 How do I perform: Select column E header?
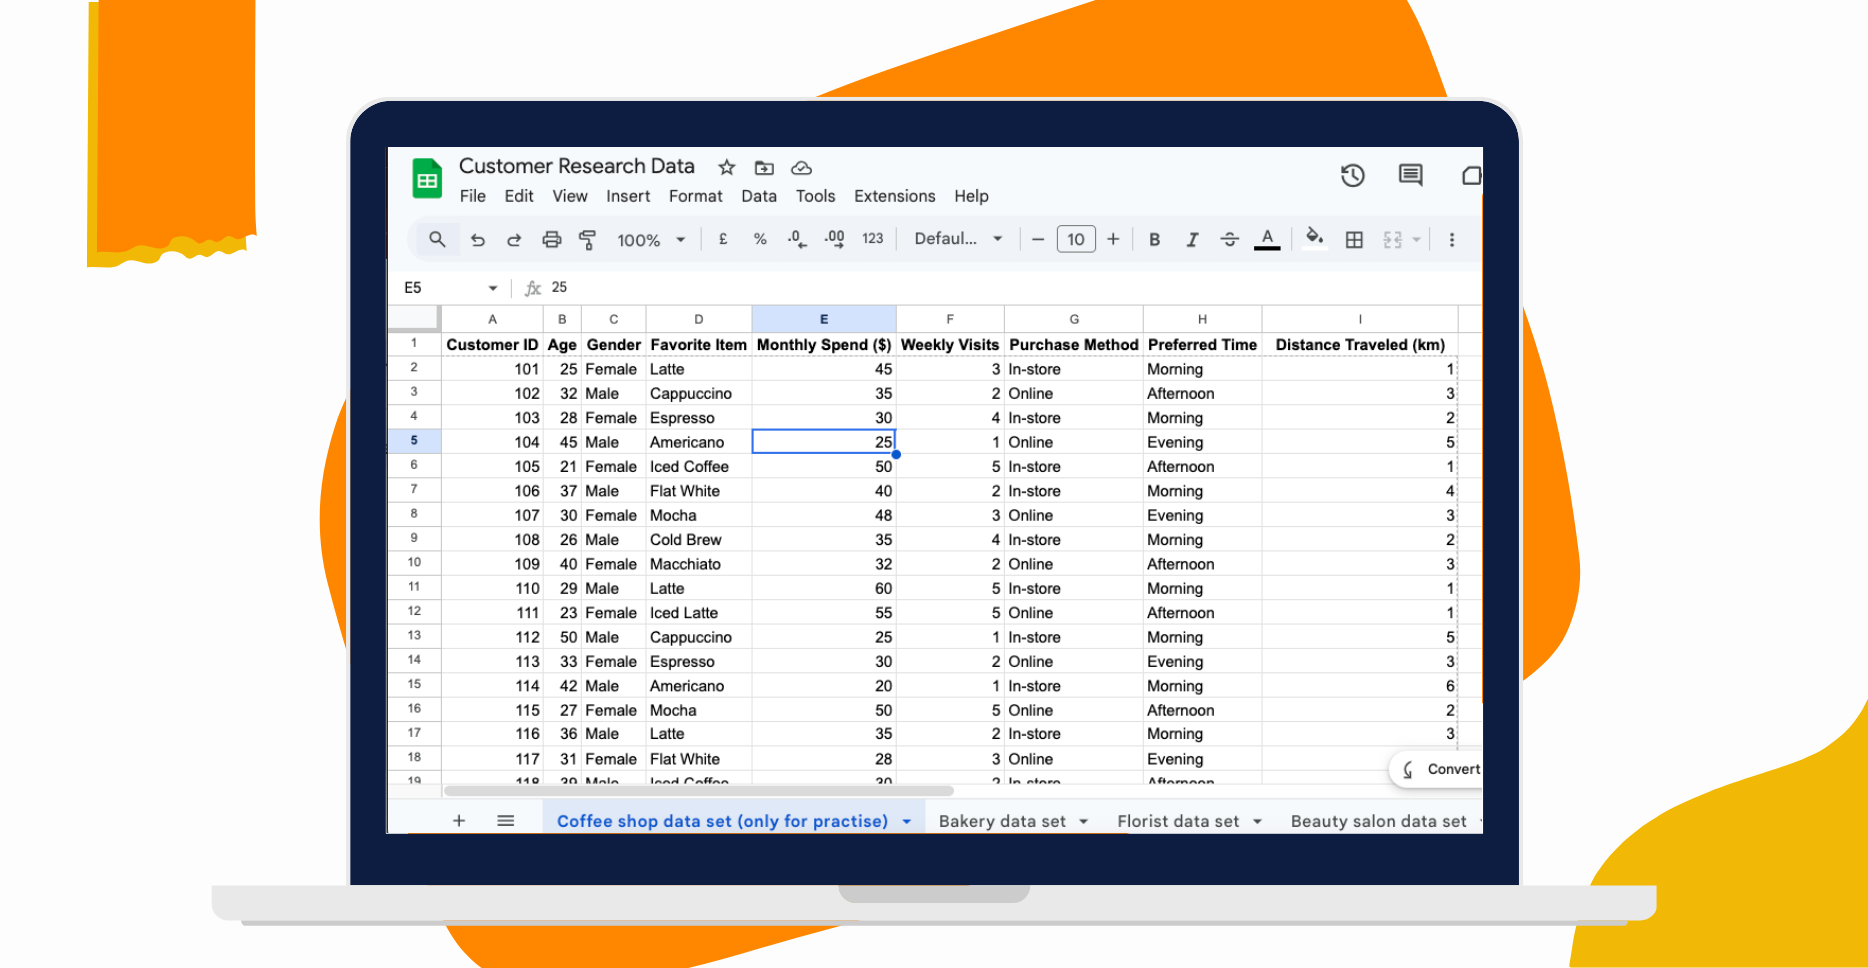(x=824, y=319)
